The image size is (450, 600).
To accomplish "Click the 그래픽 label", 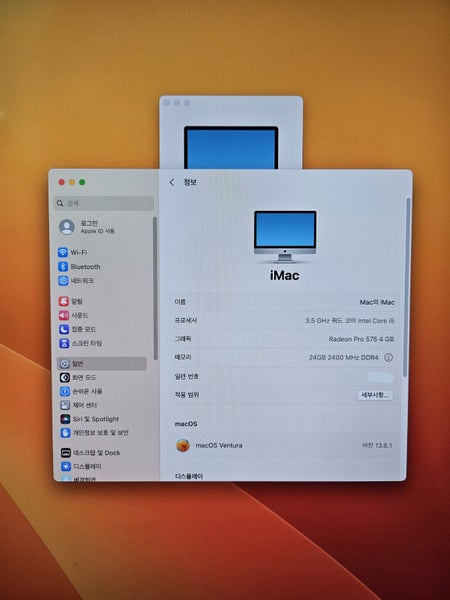I will tap(183, 339).
